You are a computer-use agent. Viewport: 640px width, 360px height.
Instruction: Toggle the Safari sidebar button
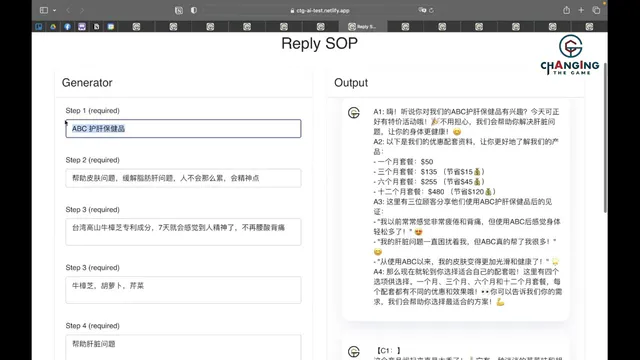tap(44, 10)
